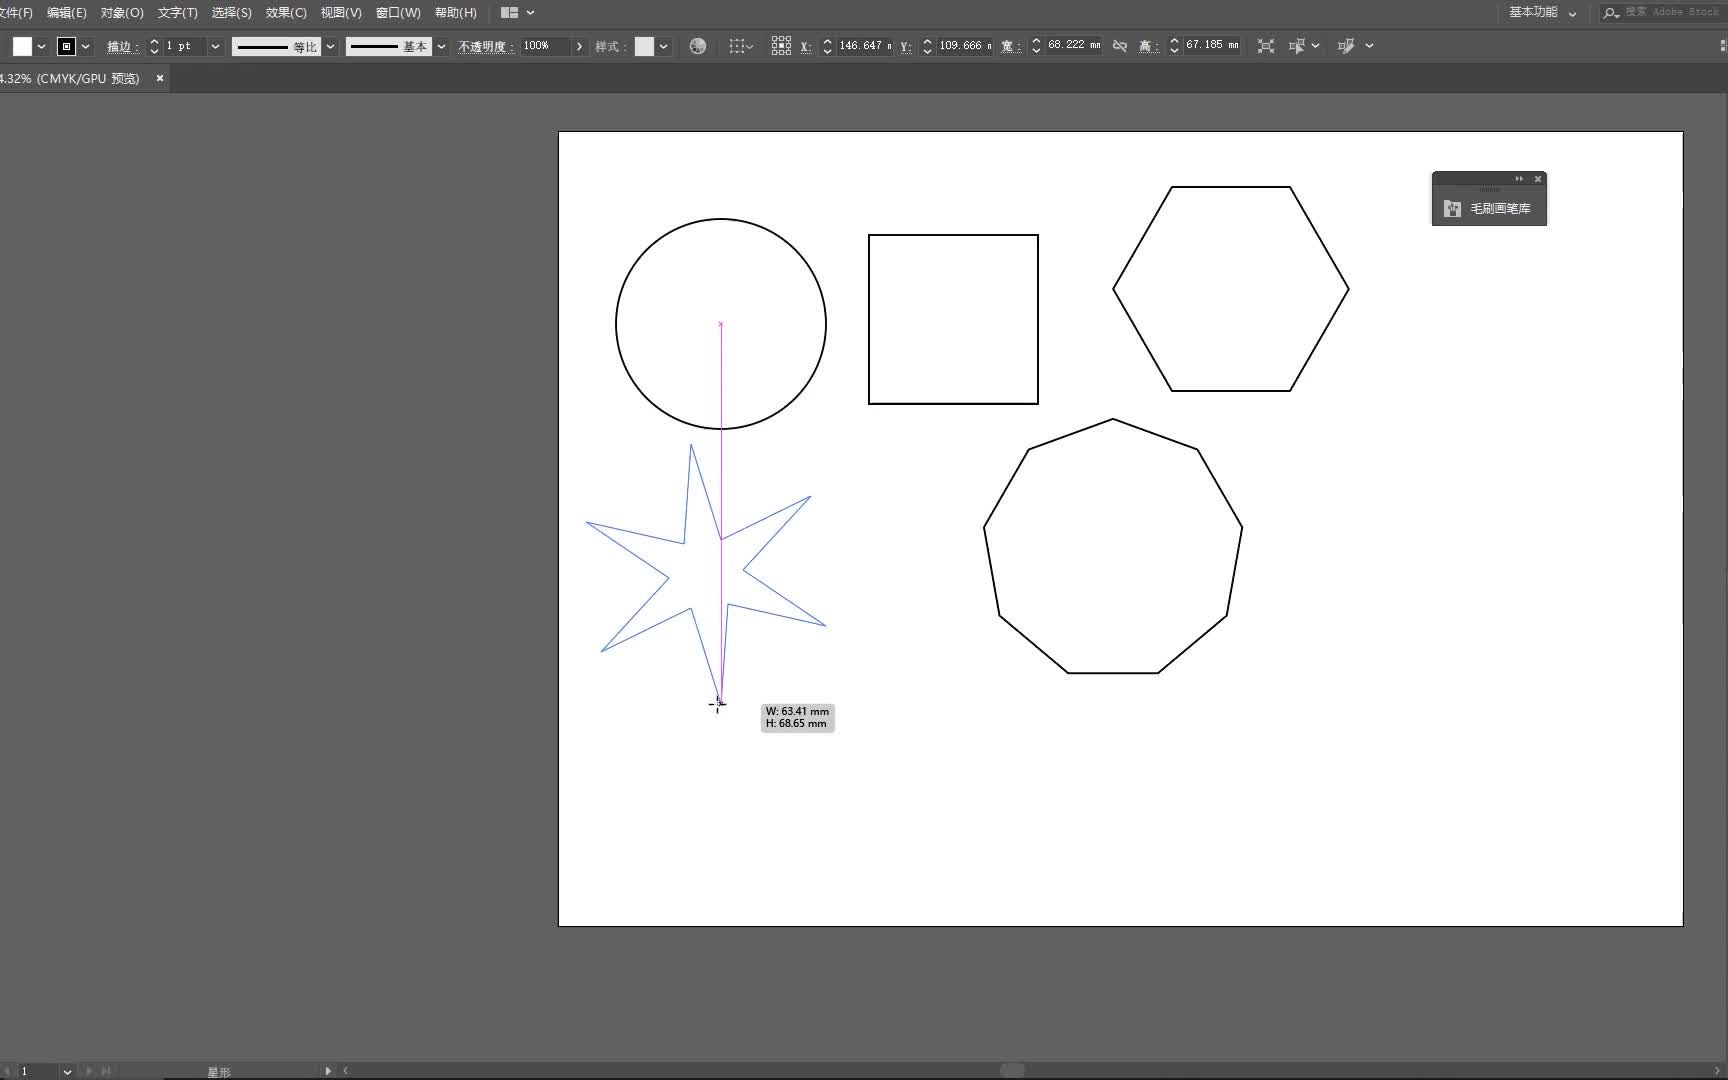Click the Recolor Artwork wheel icon
1728x1080 pixels.
pyautogui.click(x=698, y=46)
